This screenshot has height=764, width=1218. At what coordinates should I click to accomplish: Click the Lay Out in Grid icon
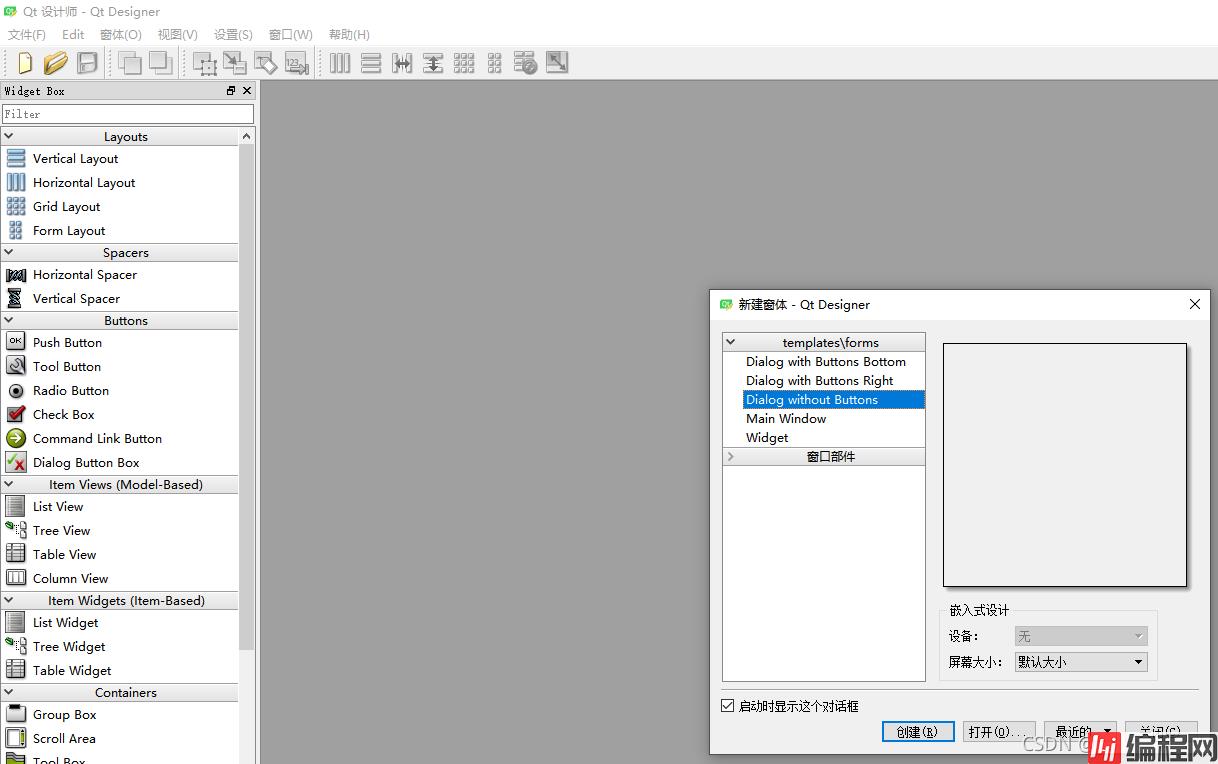[x=464, y=63]
